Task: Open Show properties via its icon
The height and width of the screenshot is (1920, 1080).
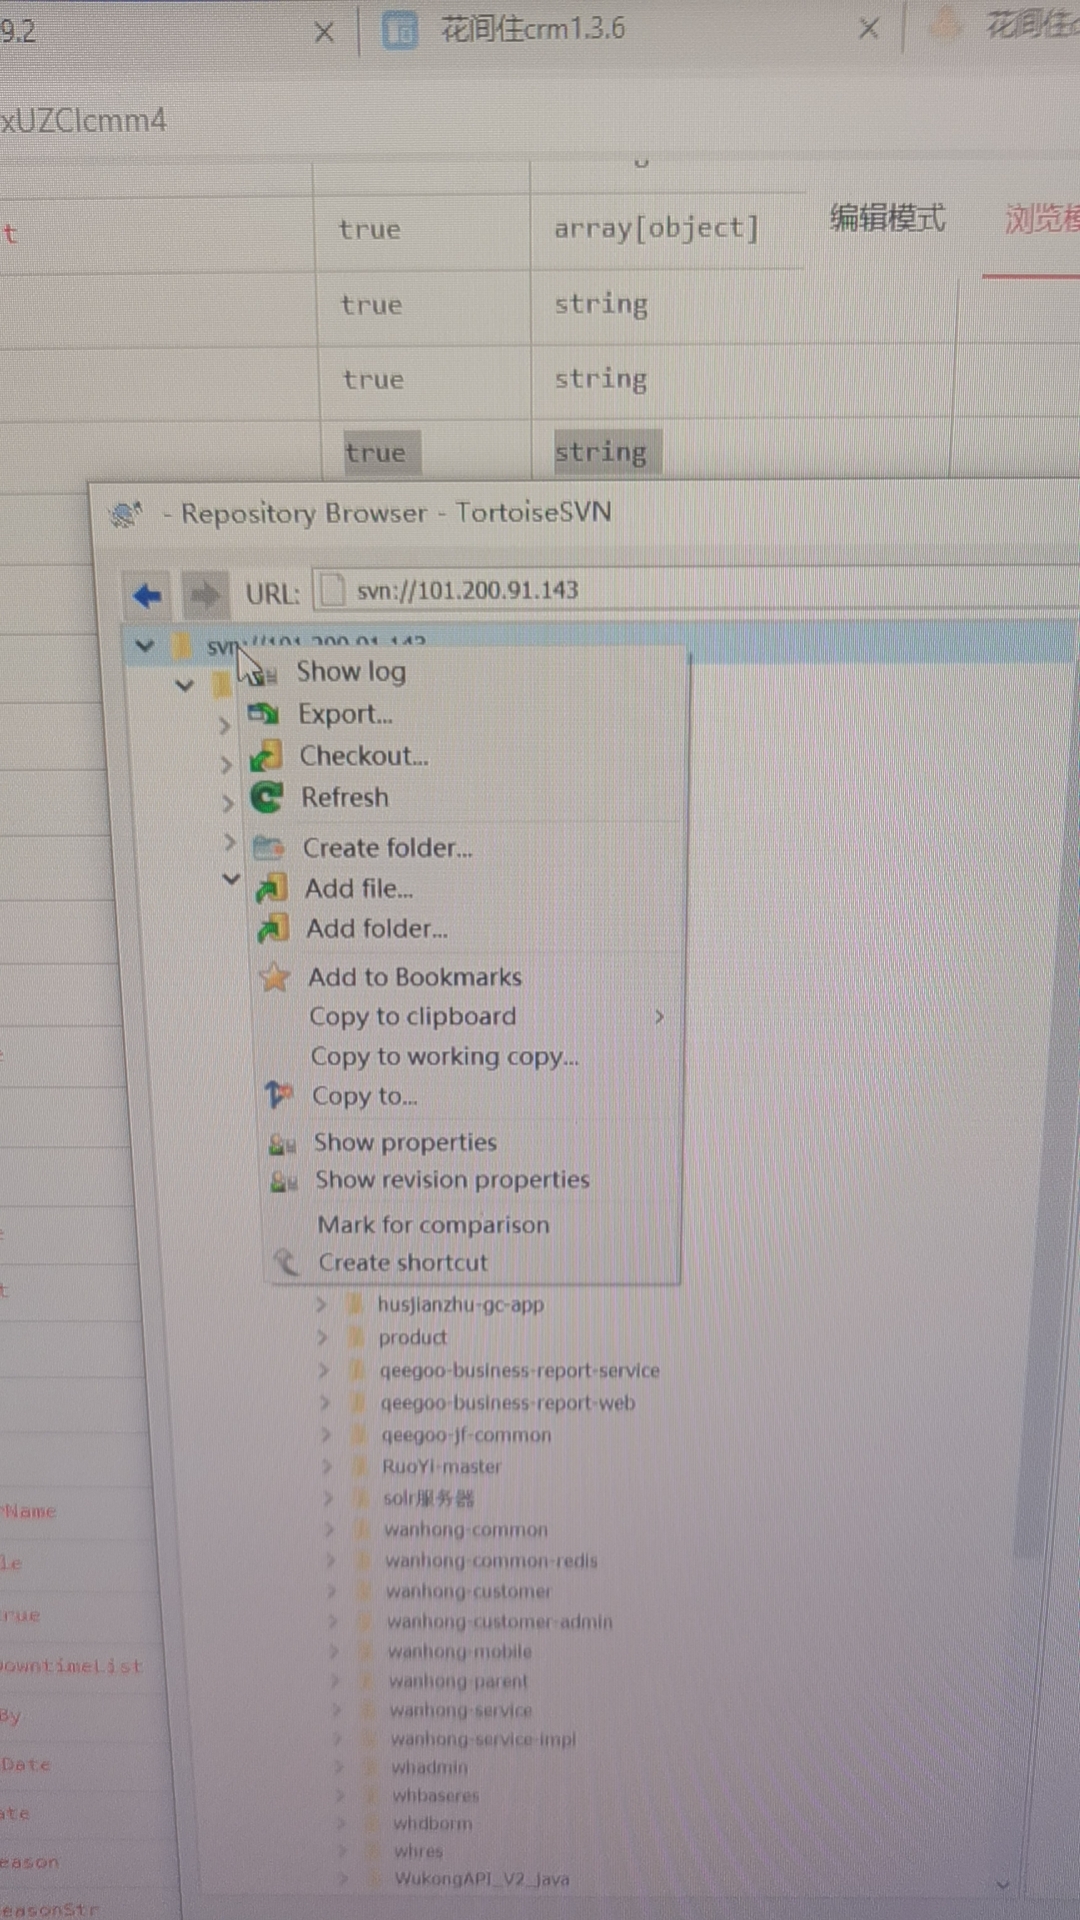Action: tap(282, 1143)
